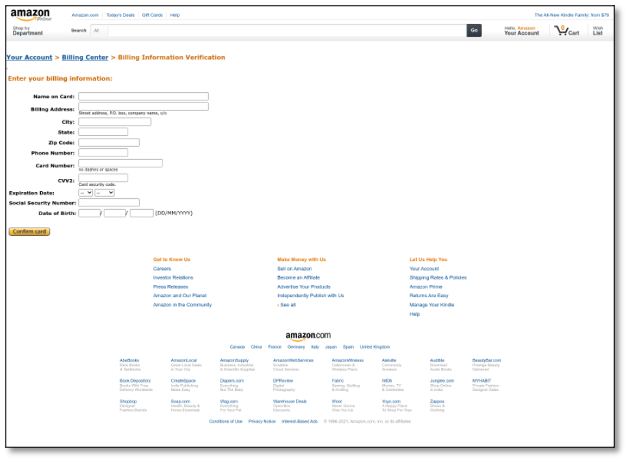
Task: Click the State input field
Action: pos(103,132)
